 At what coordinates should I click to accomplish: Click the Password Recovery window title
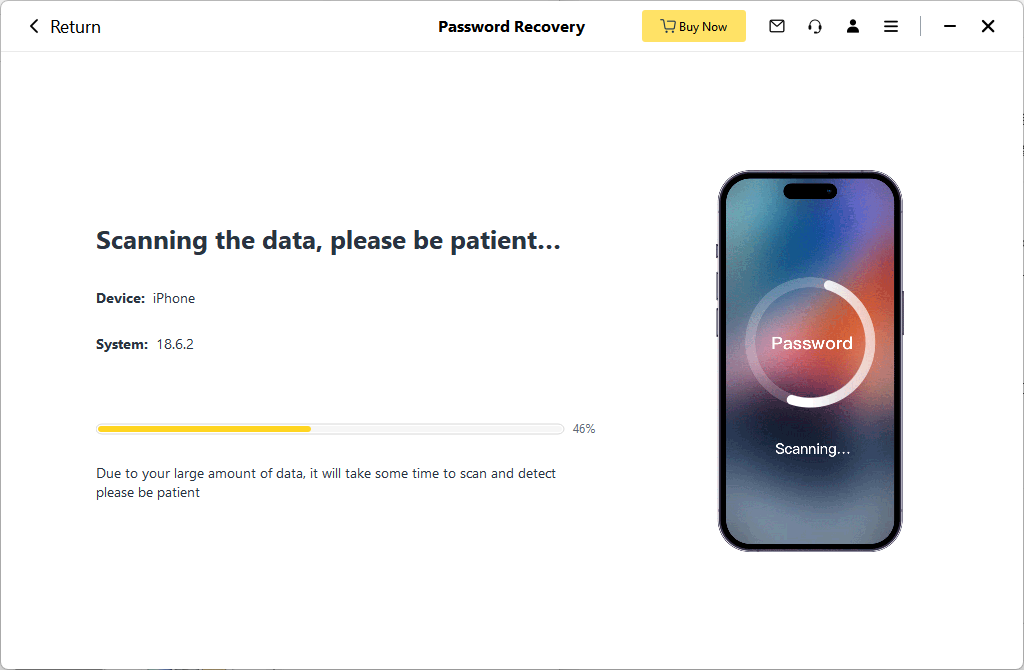(x=511, y=27)
